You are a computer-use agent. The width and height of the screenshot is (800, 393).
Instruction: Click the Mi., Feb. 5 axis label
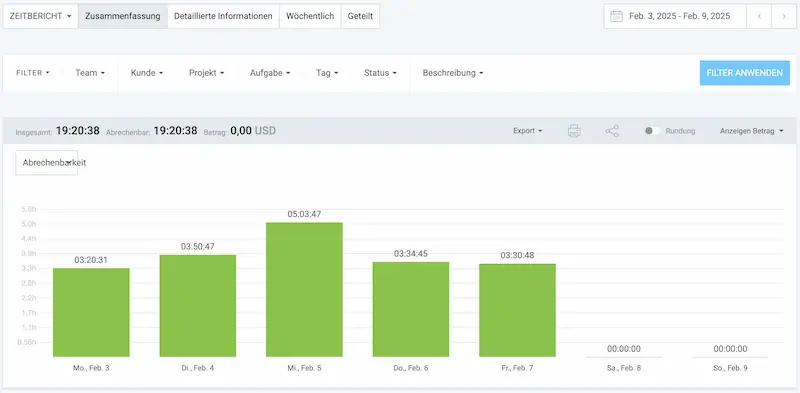click(x=304, y=368)
